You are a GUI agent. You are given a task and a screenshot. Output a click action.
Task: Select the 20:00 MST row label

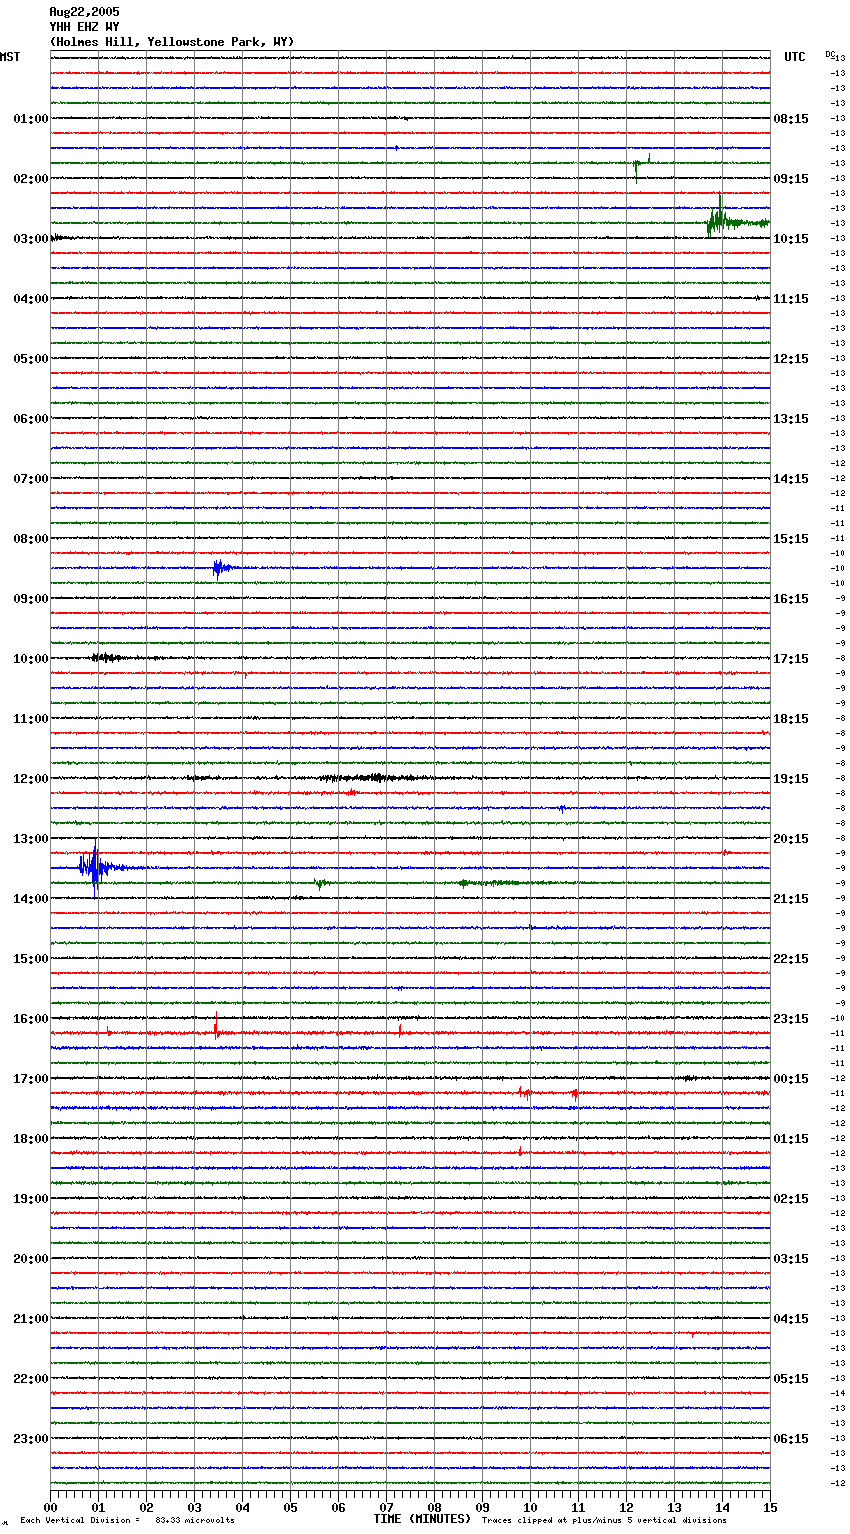pyautogui.click(x=31, y=1259)
